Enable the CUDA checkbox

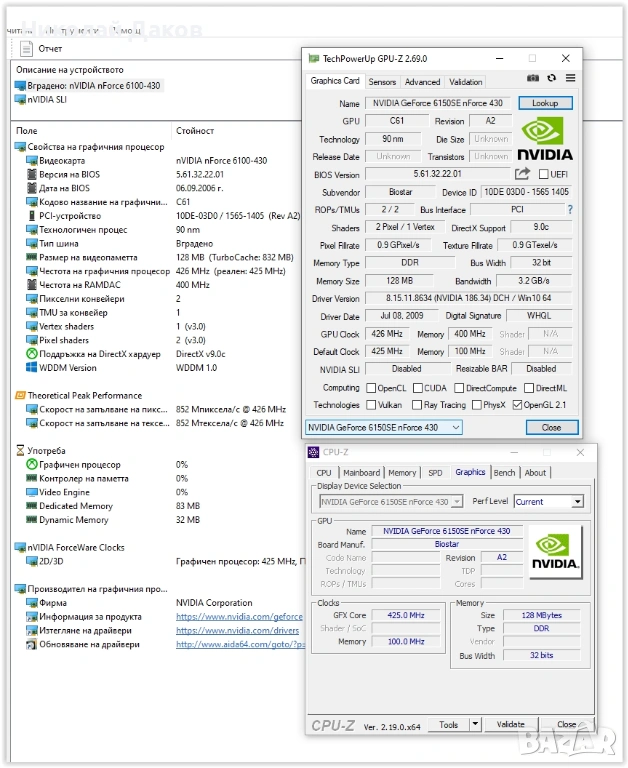(x=417, y=388)
